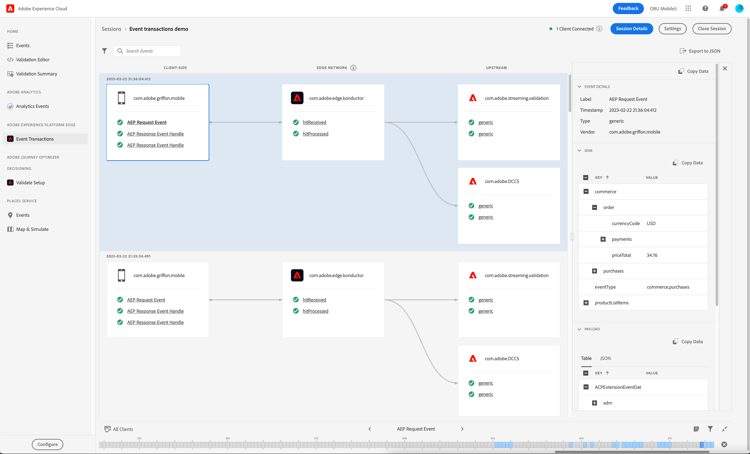This screenshot has width=750, height=454.
Task: Copy Data in the XDM section
Action: click(687, 163)
